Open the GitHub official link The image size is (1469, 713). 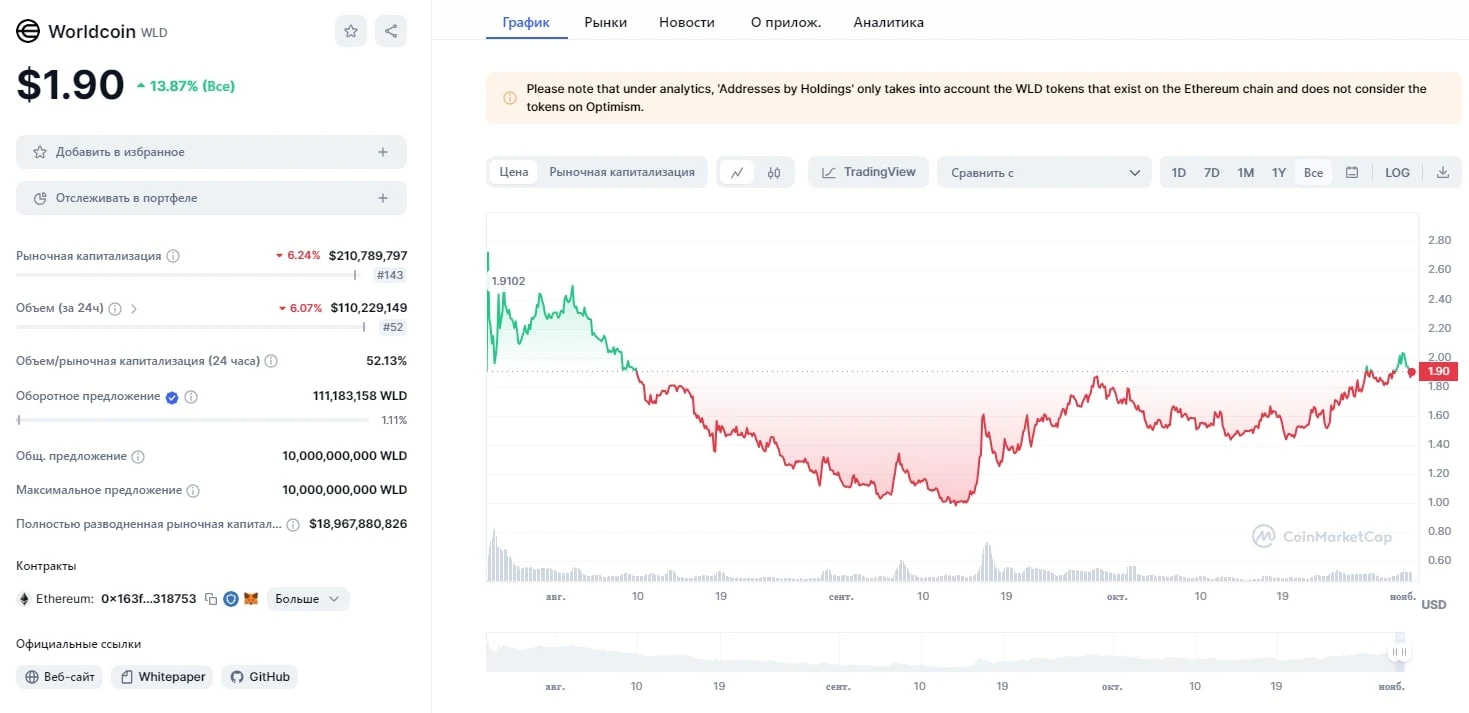(x=260, y=677)
